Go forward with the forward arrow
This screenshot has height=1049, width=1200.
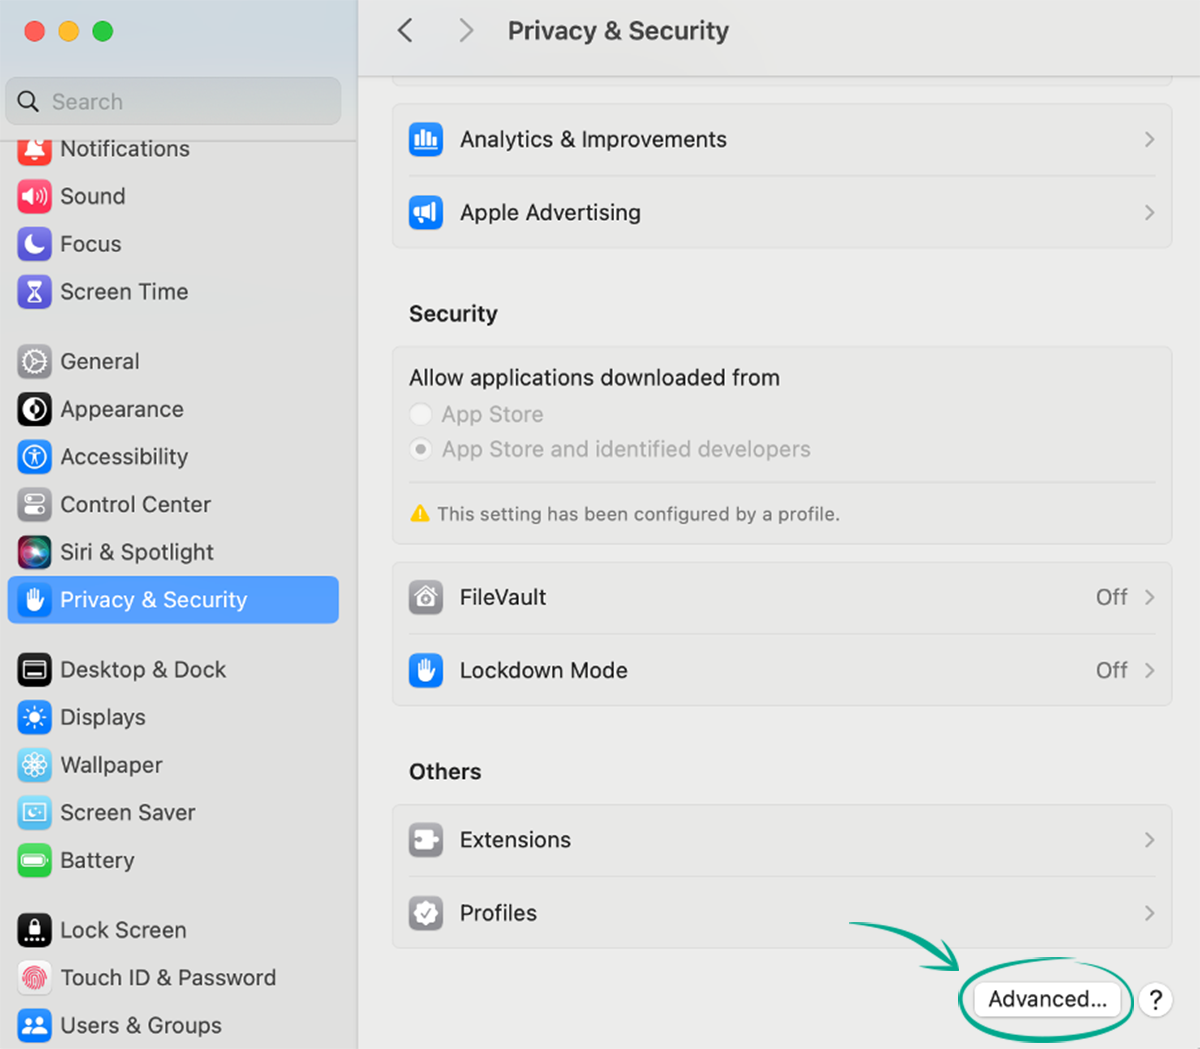tap(466, 31)
